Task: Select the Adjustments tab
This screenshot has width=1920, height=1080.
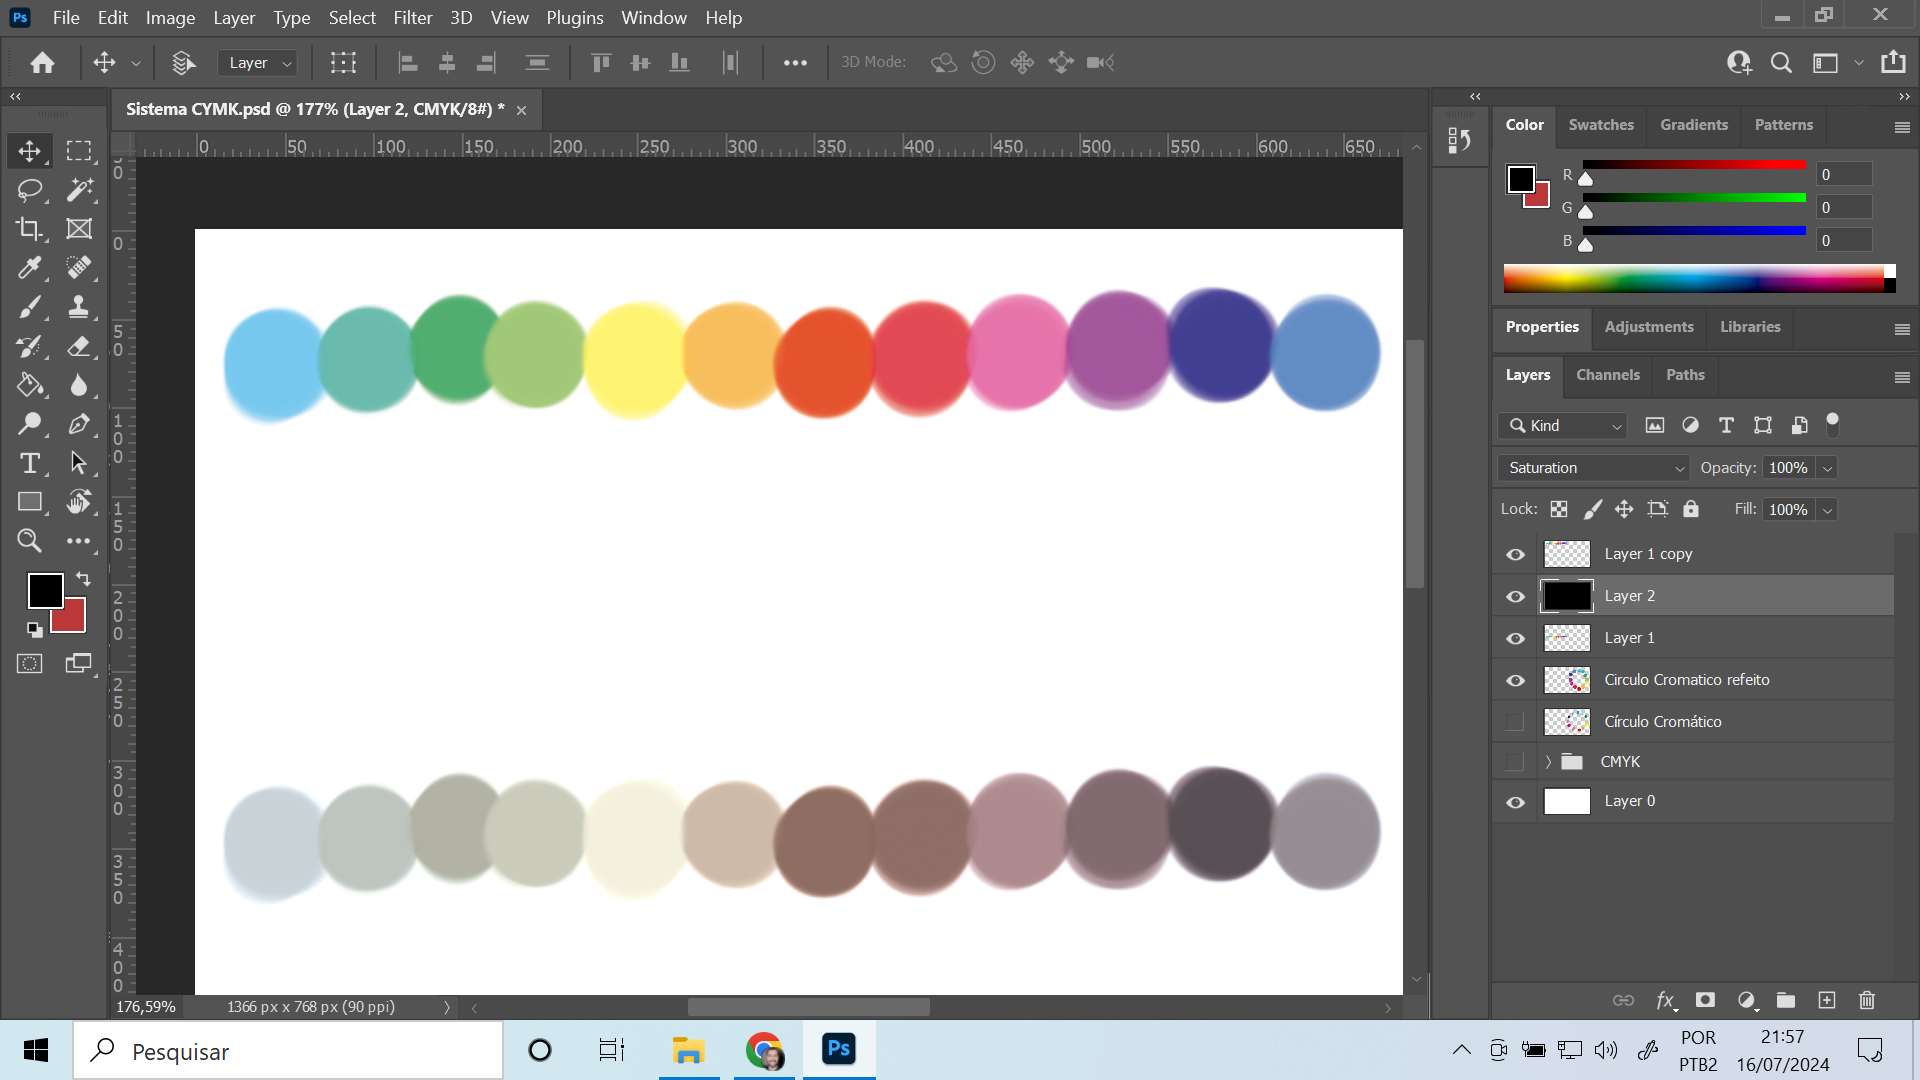Action: tap(1650, 326)
